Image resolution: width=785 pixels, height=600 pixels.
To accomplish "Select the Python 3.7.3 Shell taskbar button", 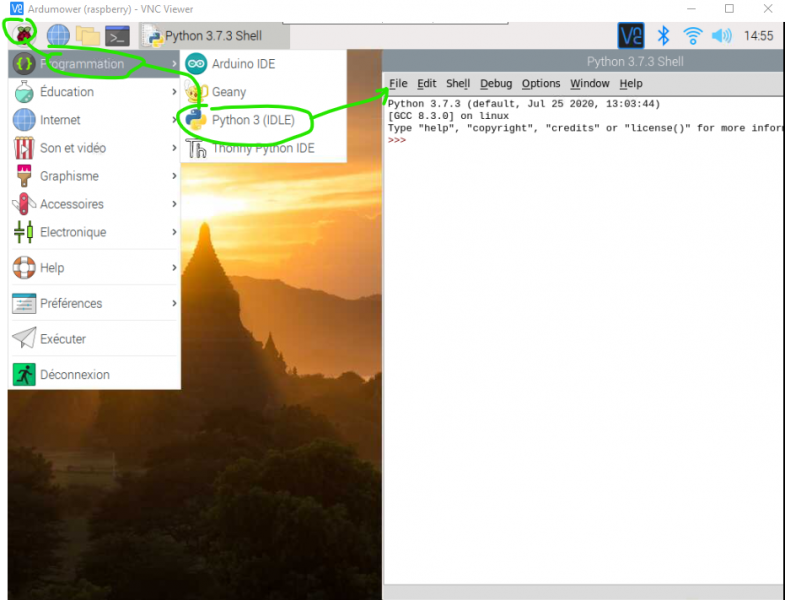I will point(214,36).
